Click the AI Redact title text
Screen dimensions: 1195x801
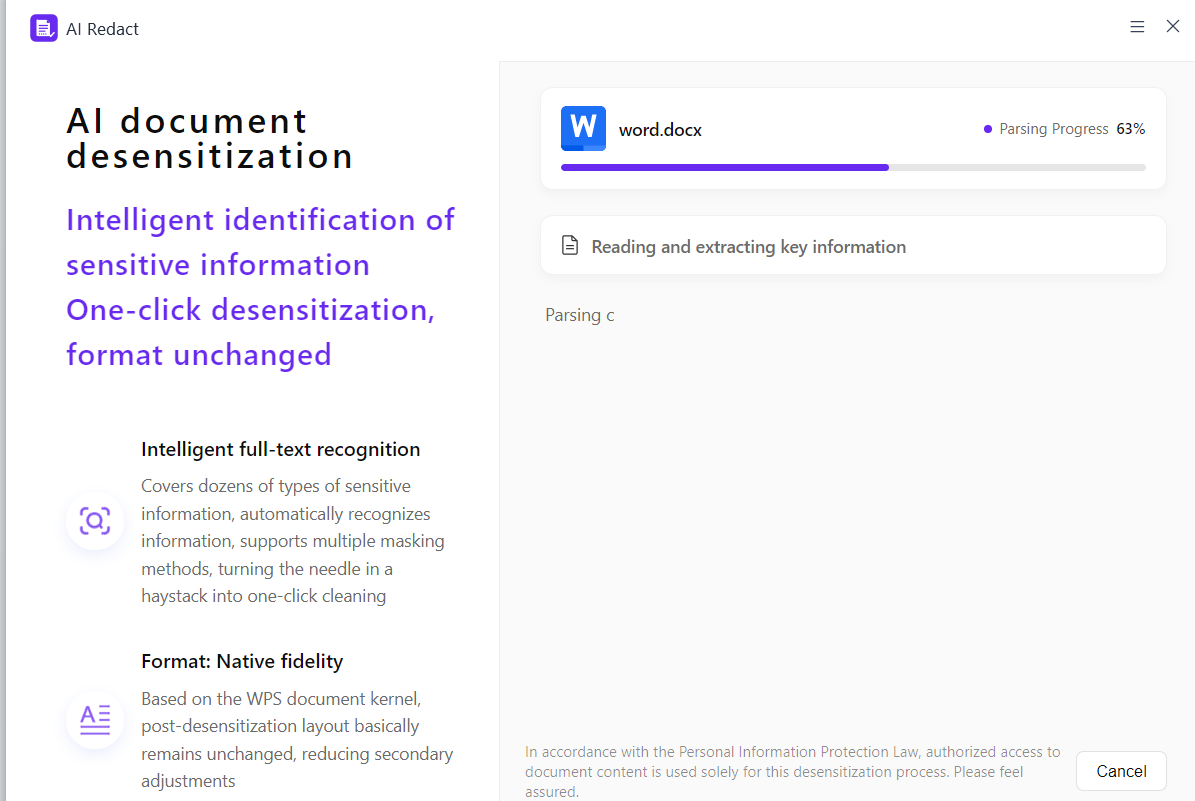102,29
